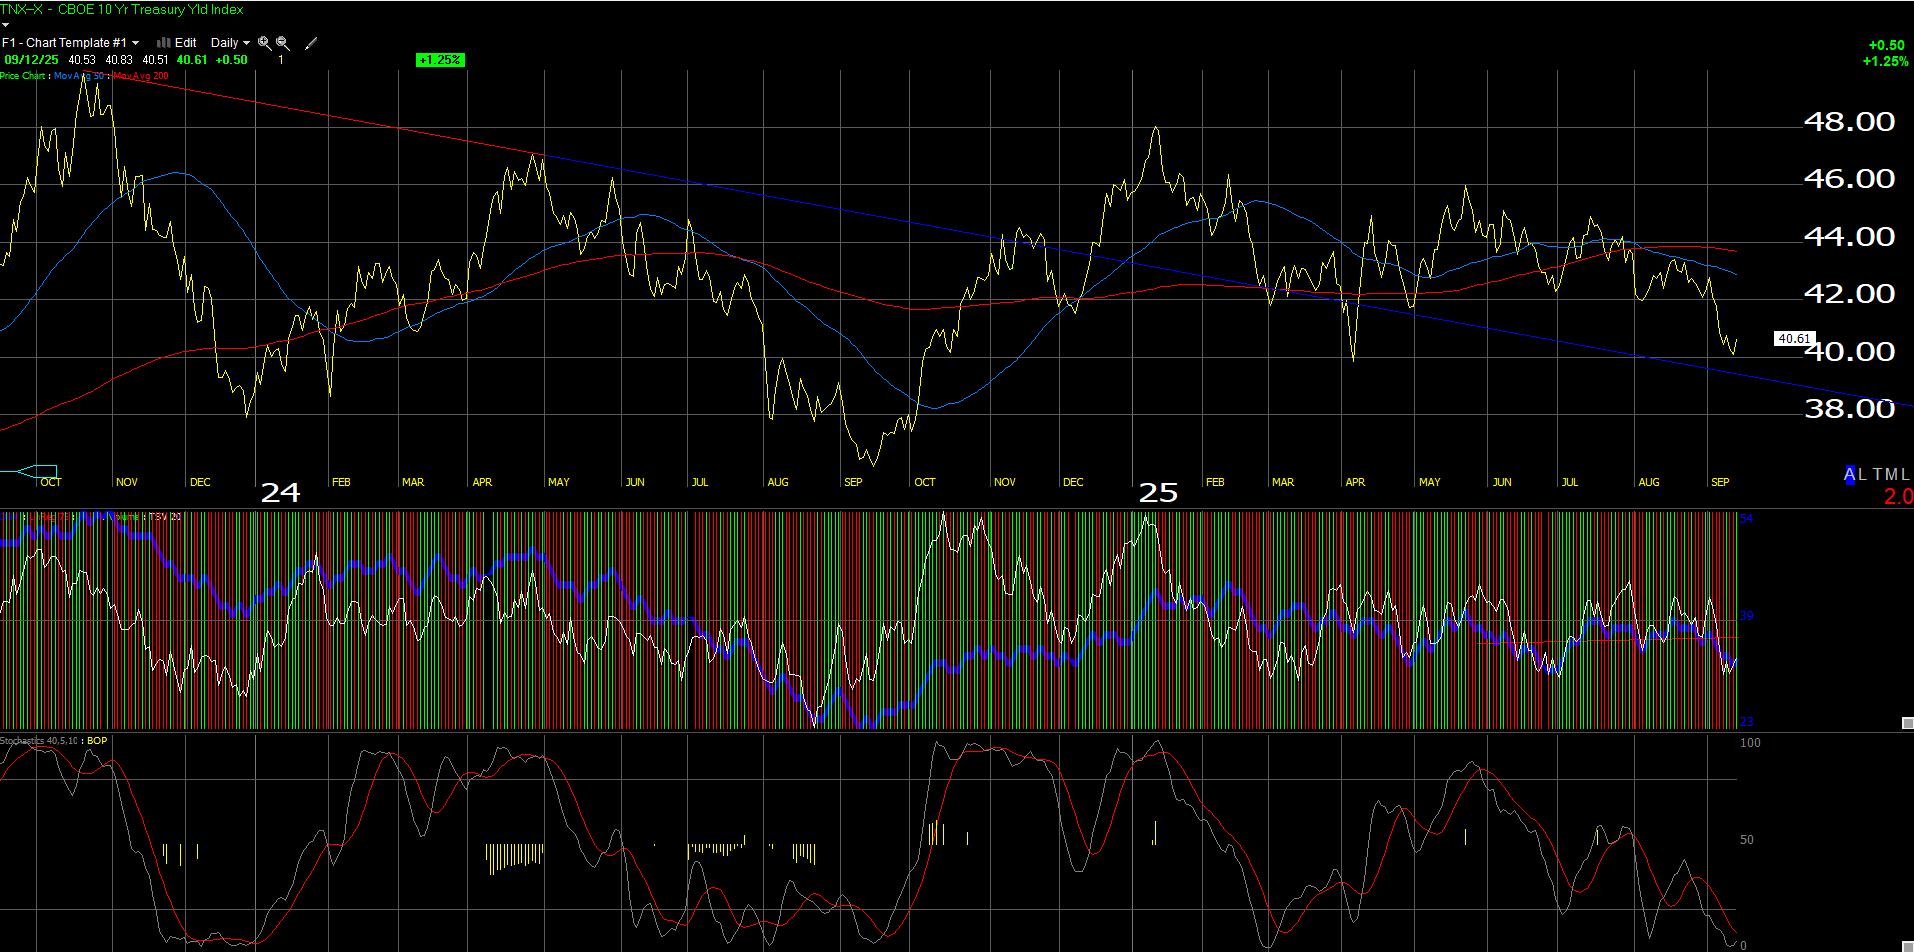The width and height of the screenshot is (1914, 952).
Task: Click the bar chart icon beside Edit
Action: point(163,43)
